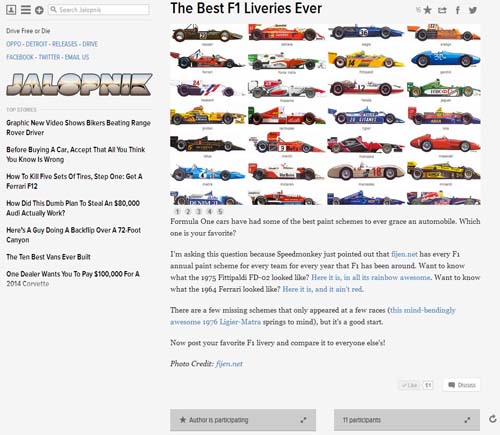Click The Best F1 Liveries Ever headline

tap(246, 8)
